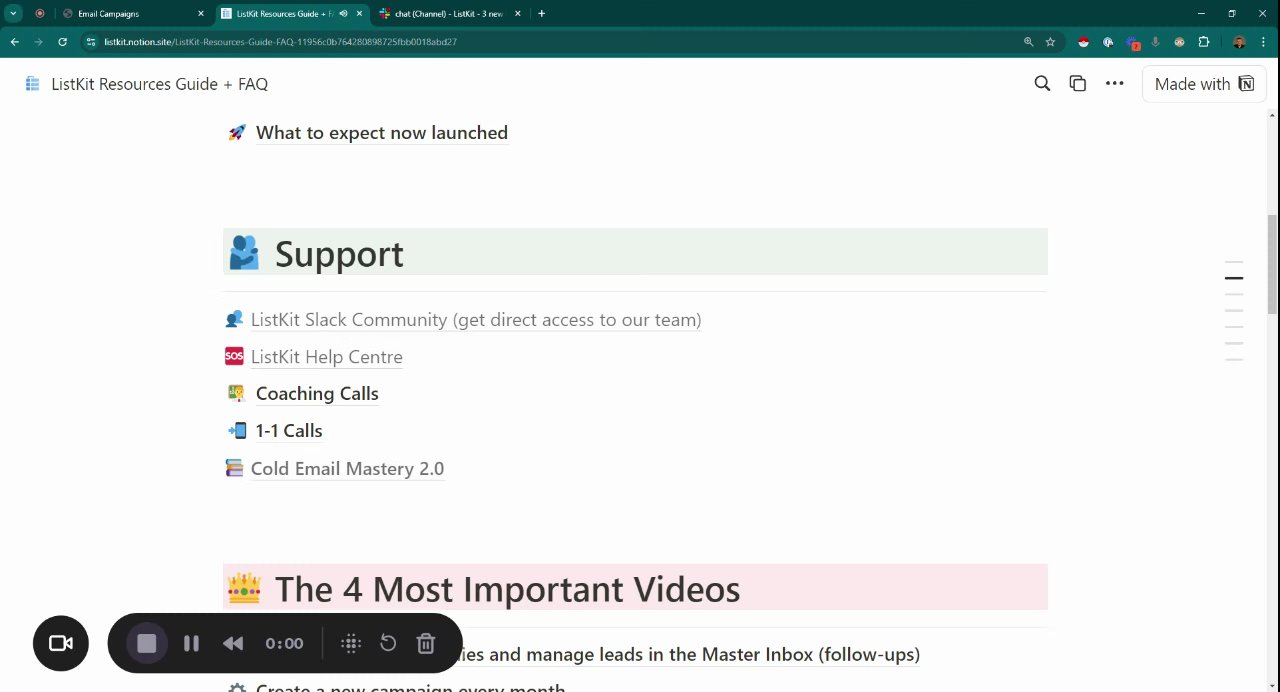Screen dimensions: 1280x692
Task: Open the Extensions puzzle menu
Action: pos(1204,42)
